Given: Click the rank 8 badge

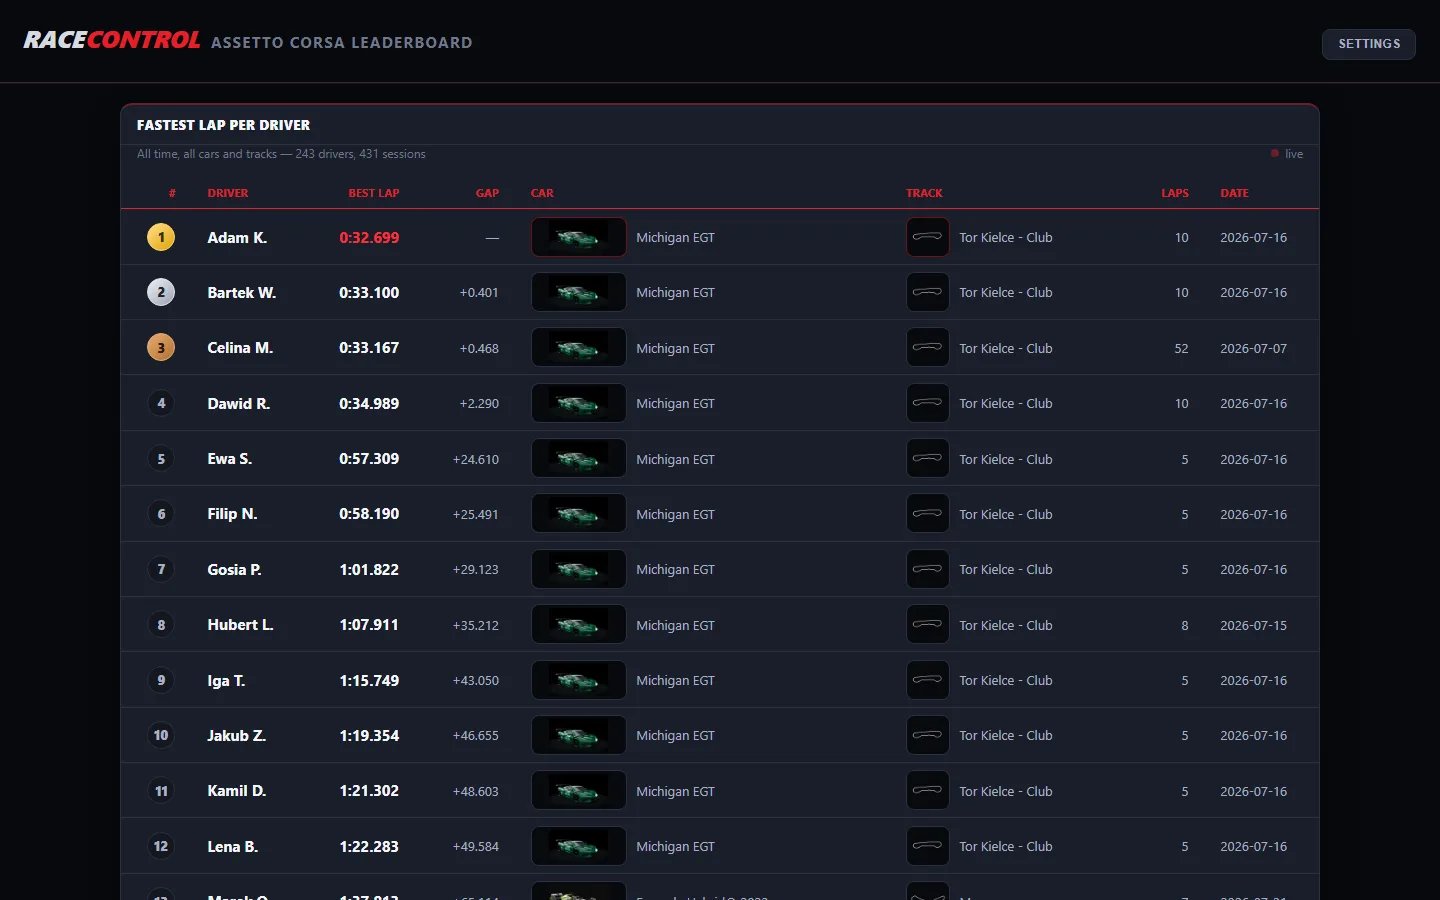Looking at the screenshot, I should click(161, 625).
